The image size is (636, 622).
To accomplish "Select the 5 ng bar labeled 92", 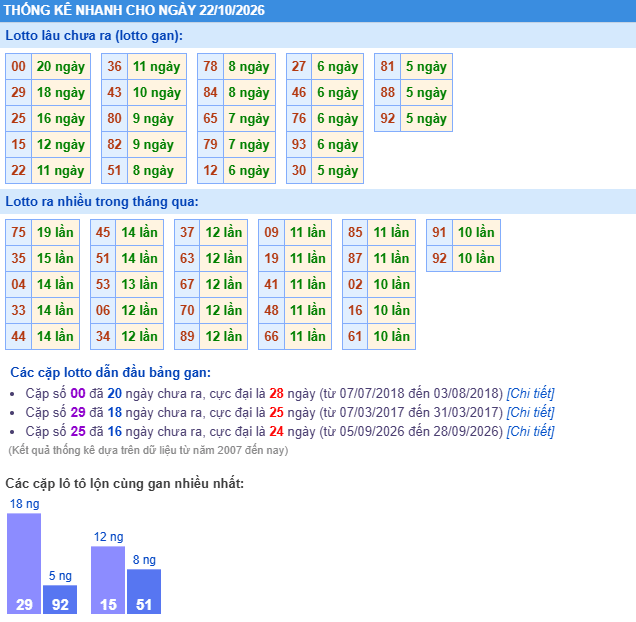I will 60,599.
